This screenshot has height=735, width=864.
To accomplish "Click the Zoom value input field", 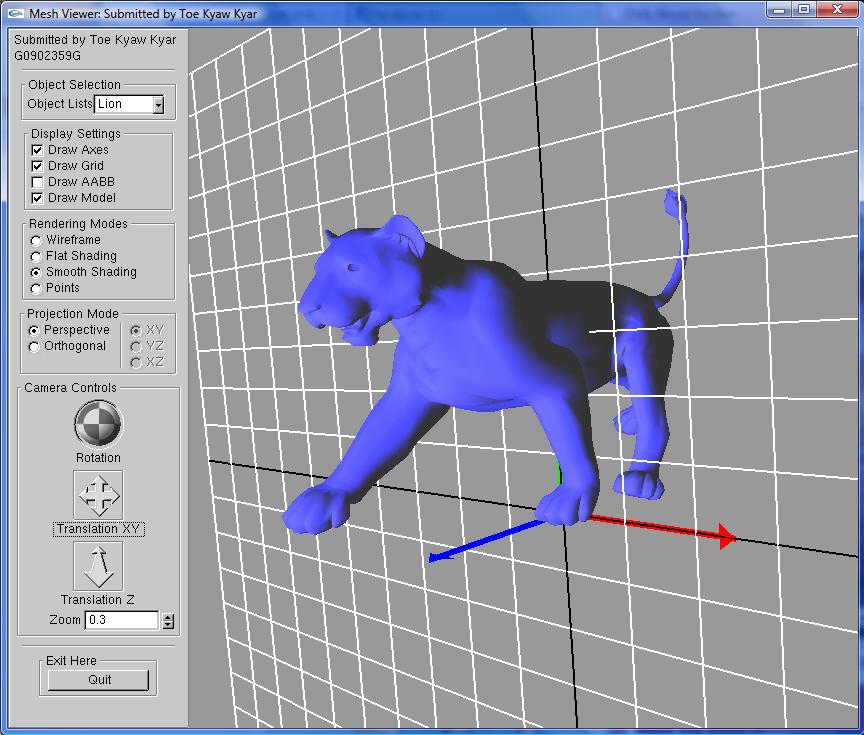I will tap(122, 620).
